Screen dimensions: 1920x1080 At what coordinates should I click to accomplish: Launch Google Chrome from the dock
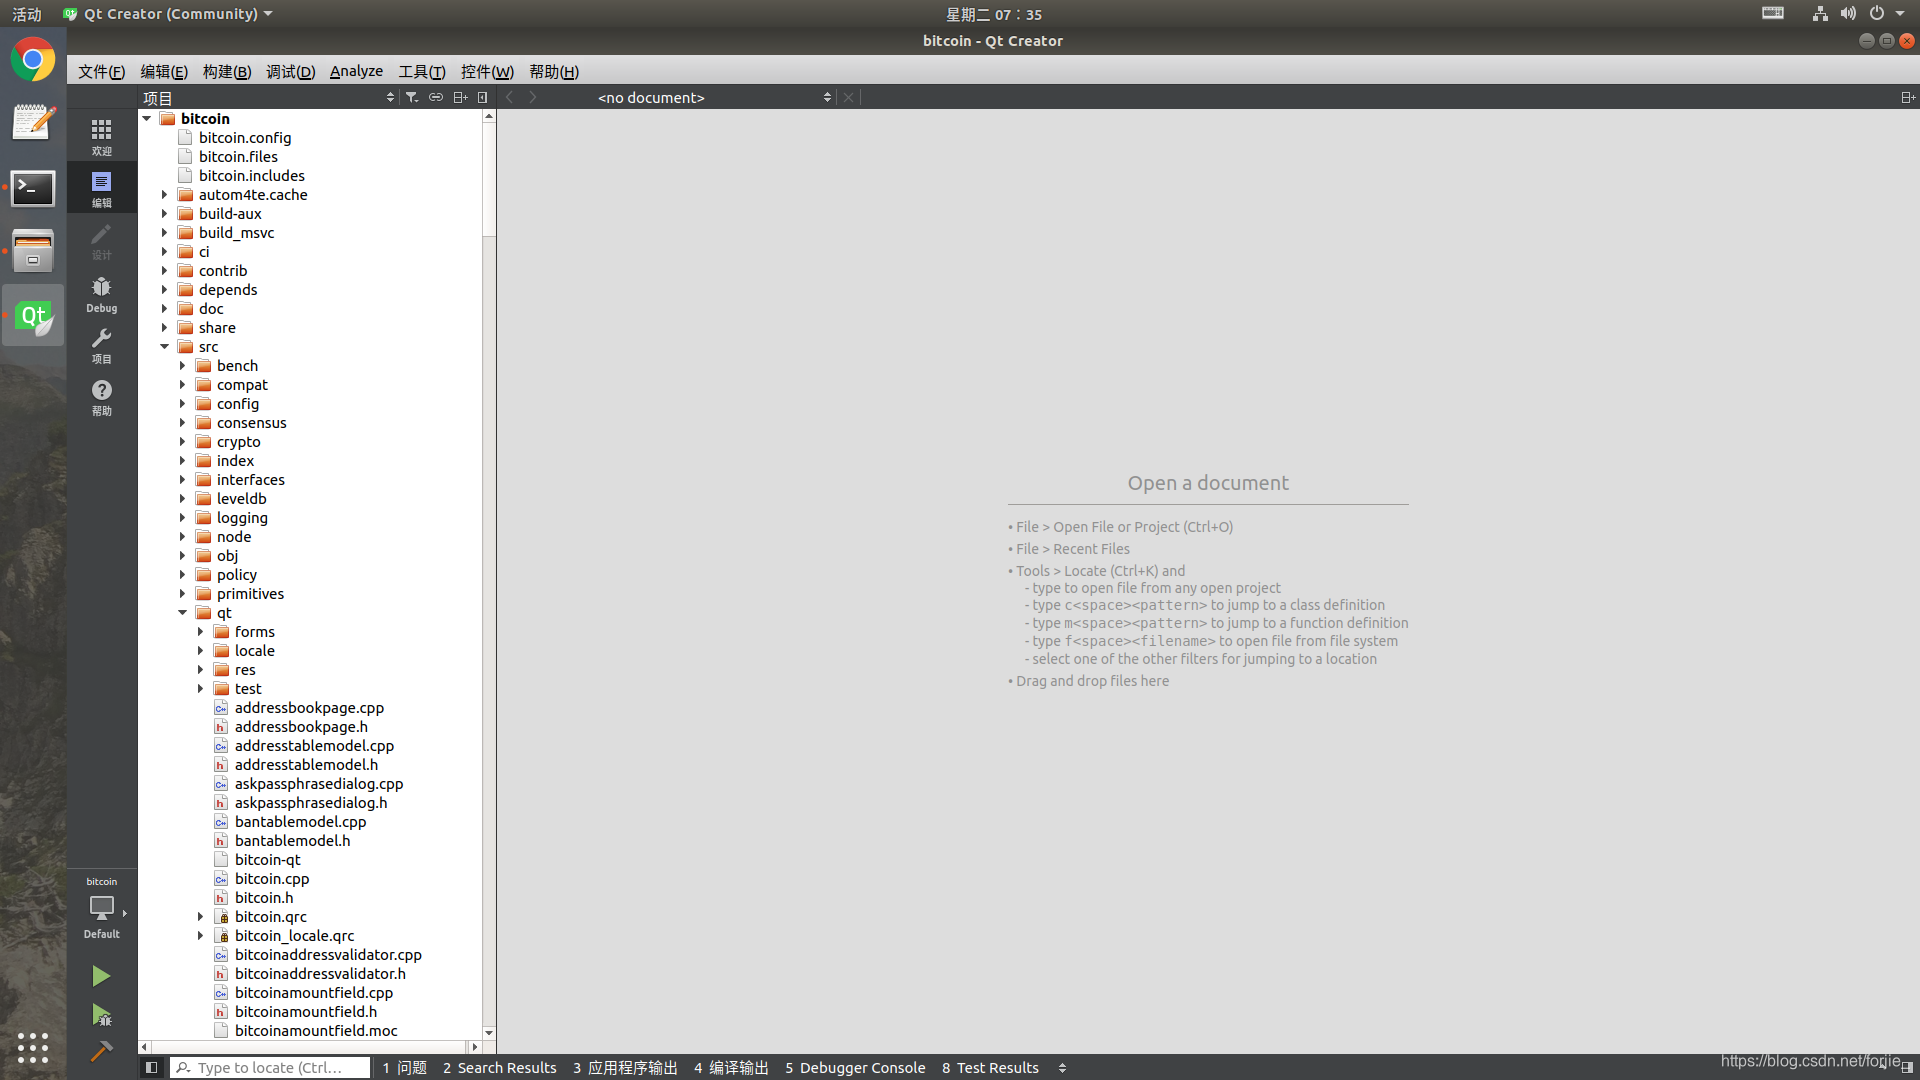33,60
